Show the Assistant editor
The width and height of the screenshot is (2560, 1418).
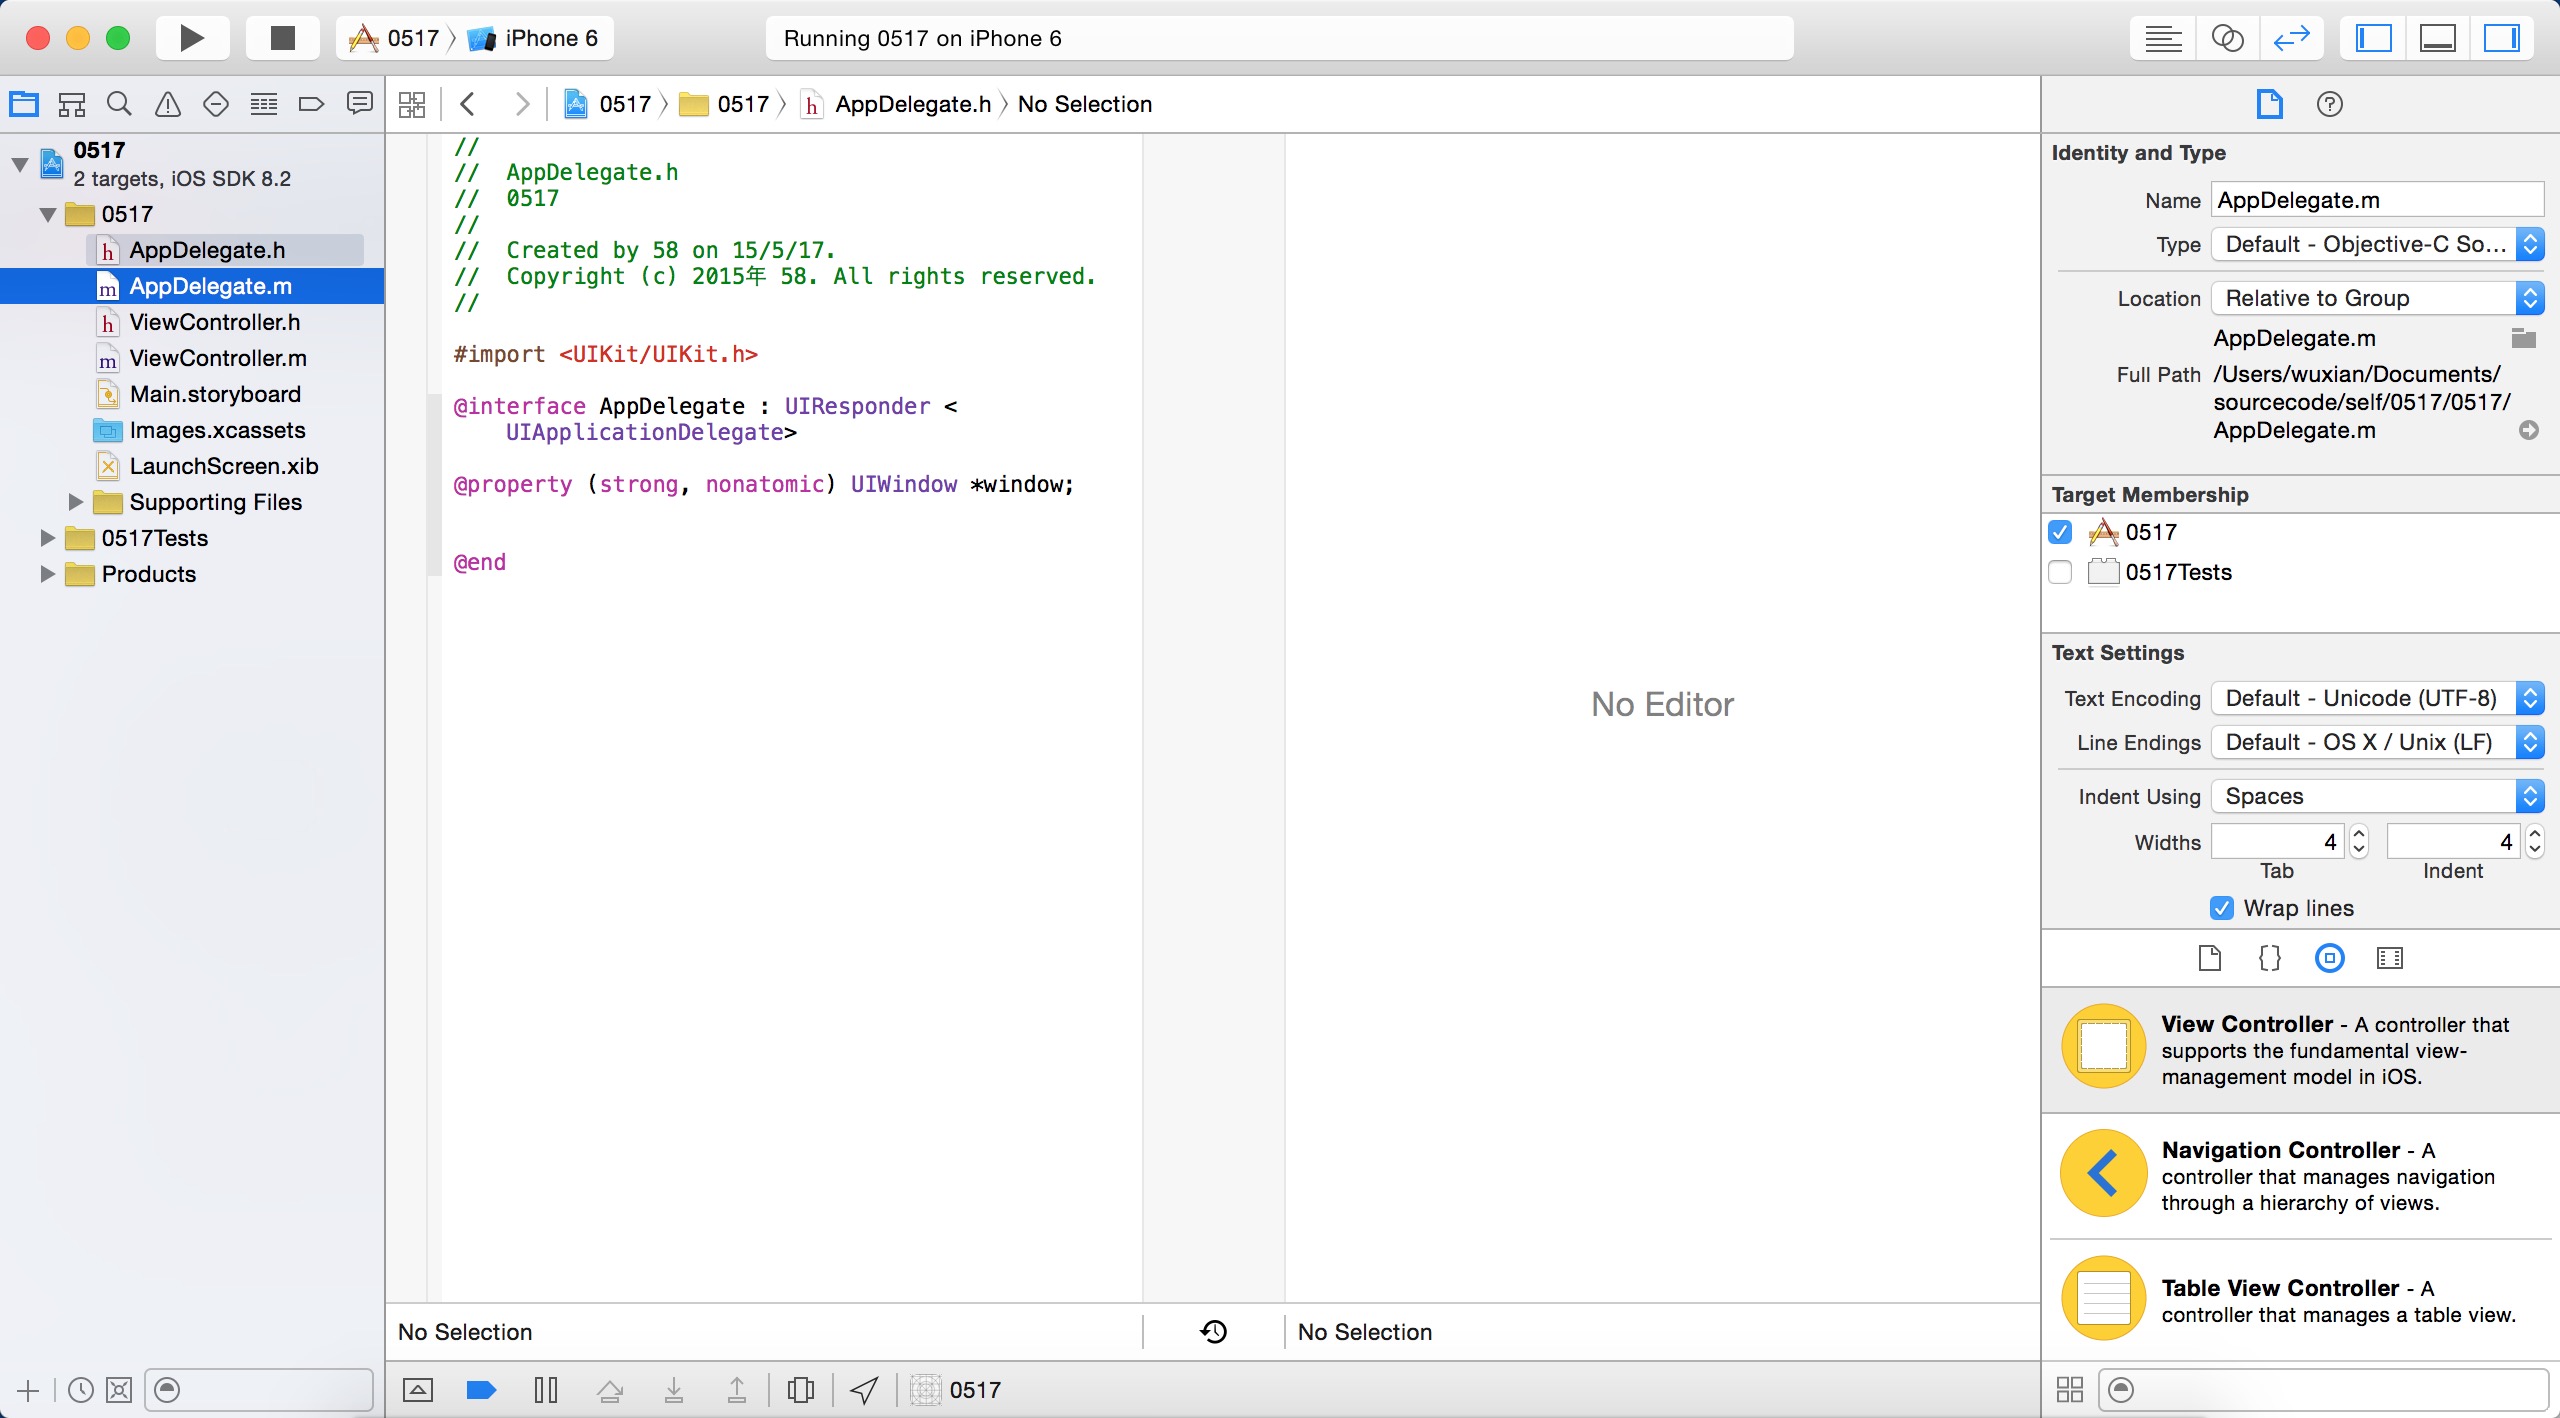(2227, 38)
